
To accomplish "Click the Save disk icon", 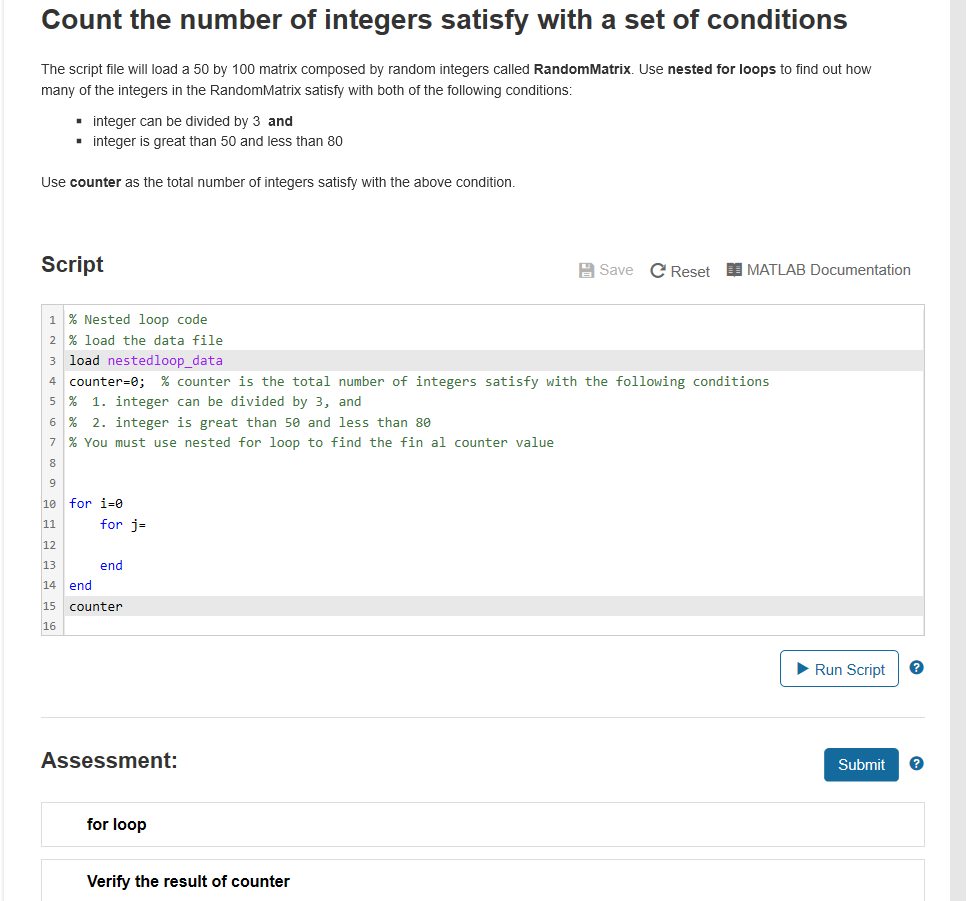I will click(x=585, y=269).
